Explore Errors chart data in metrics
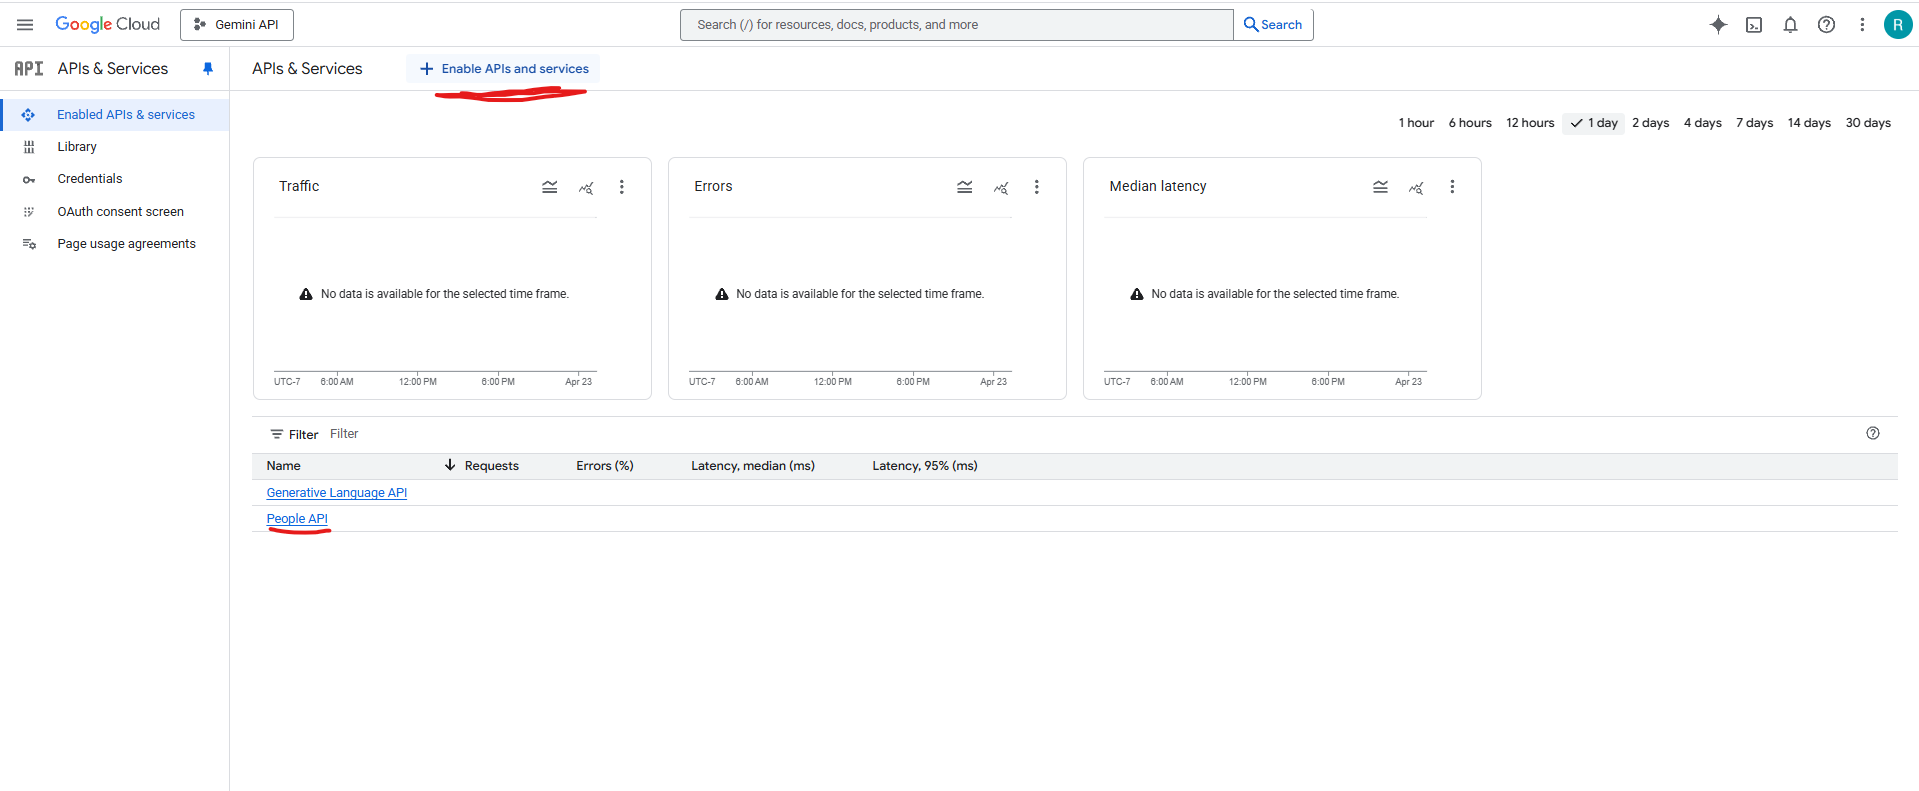 [1001, 187]
